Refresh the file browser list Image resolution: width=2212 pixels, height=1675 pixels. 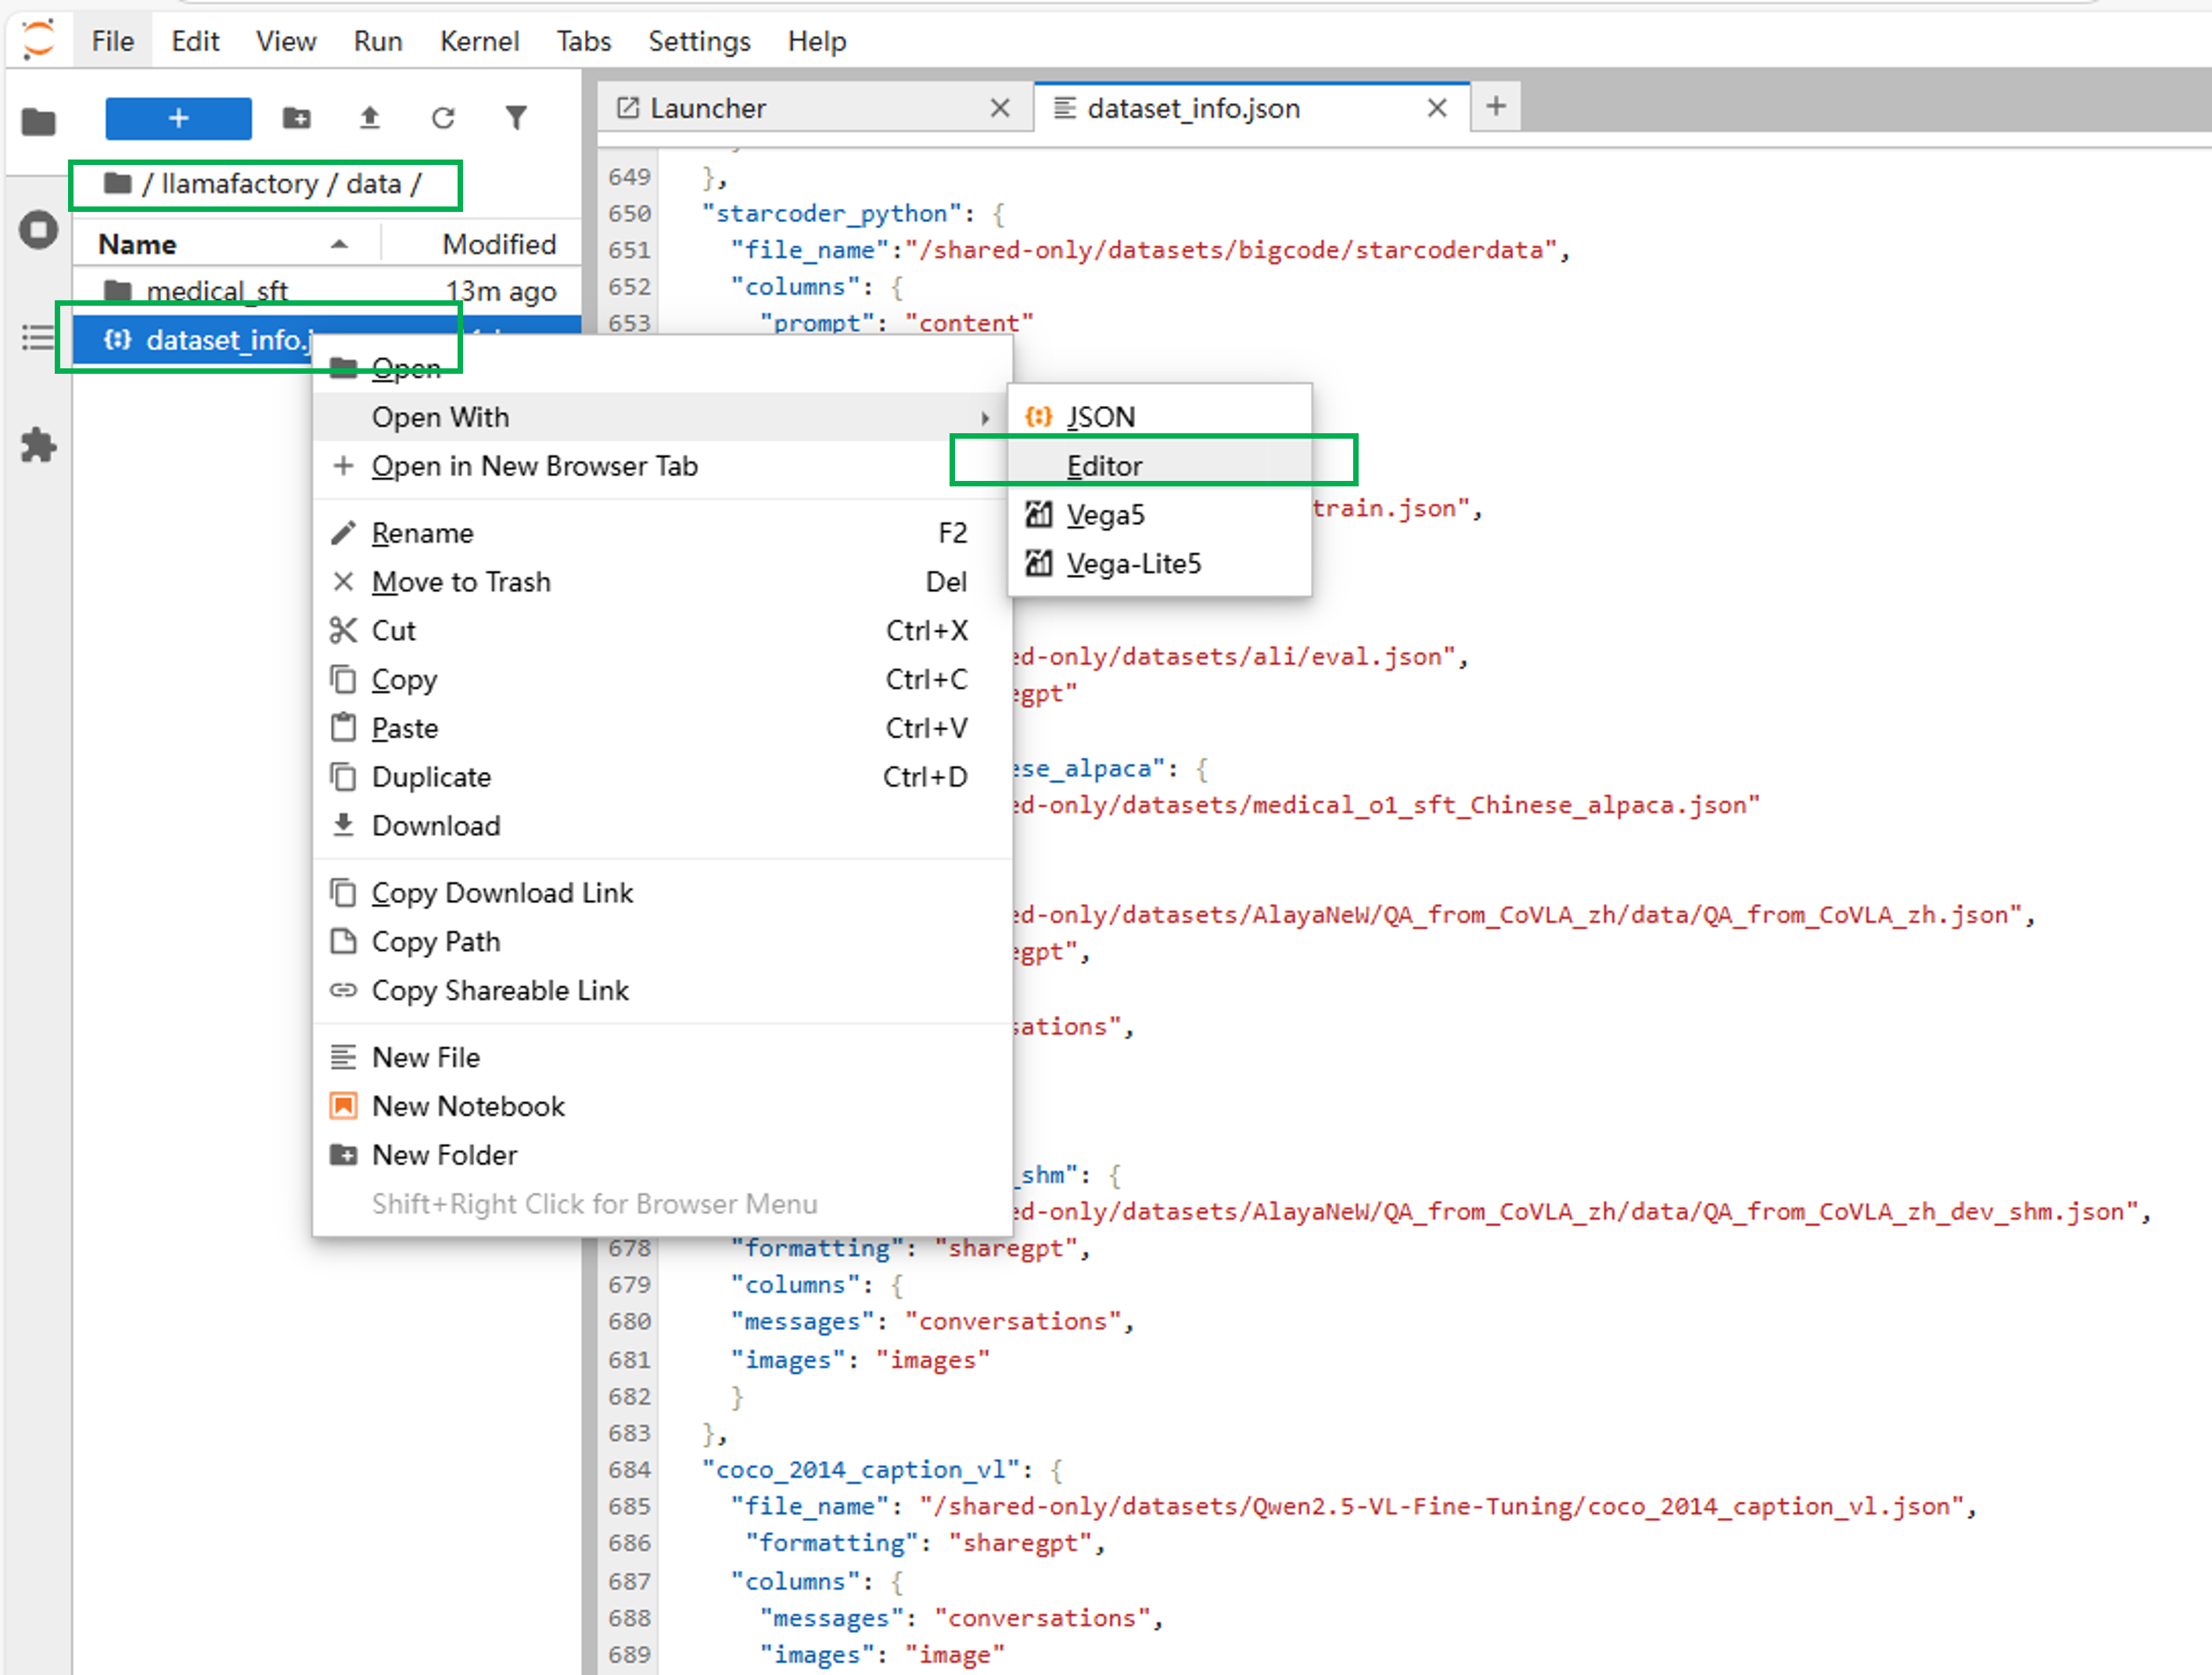[443, 118]
